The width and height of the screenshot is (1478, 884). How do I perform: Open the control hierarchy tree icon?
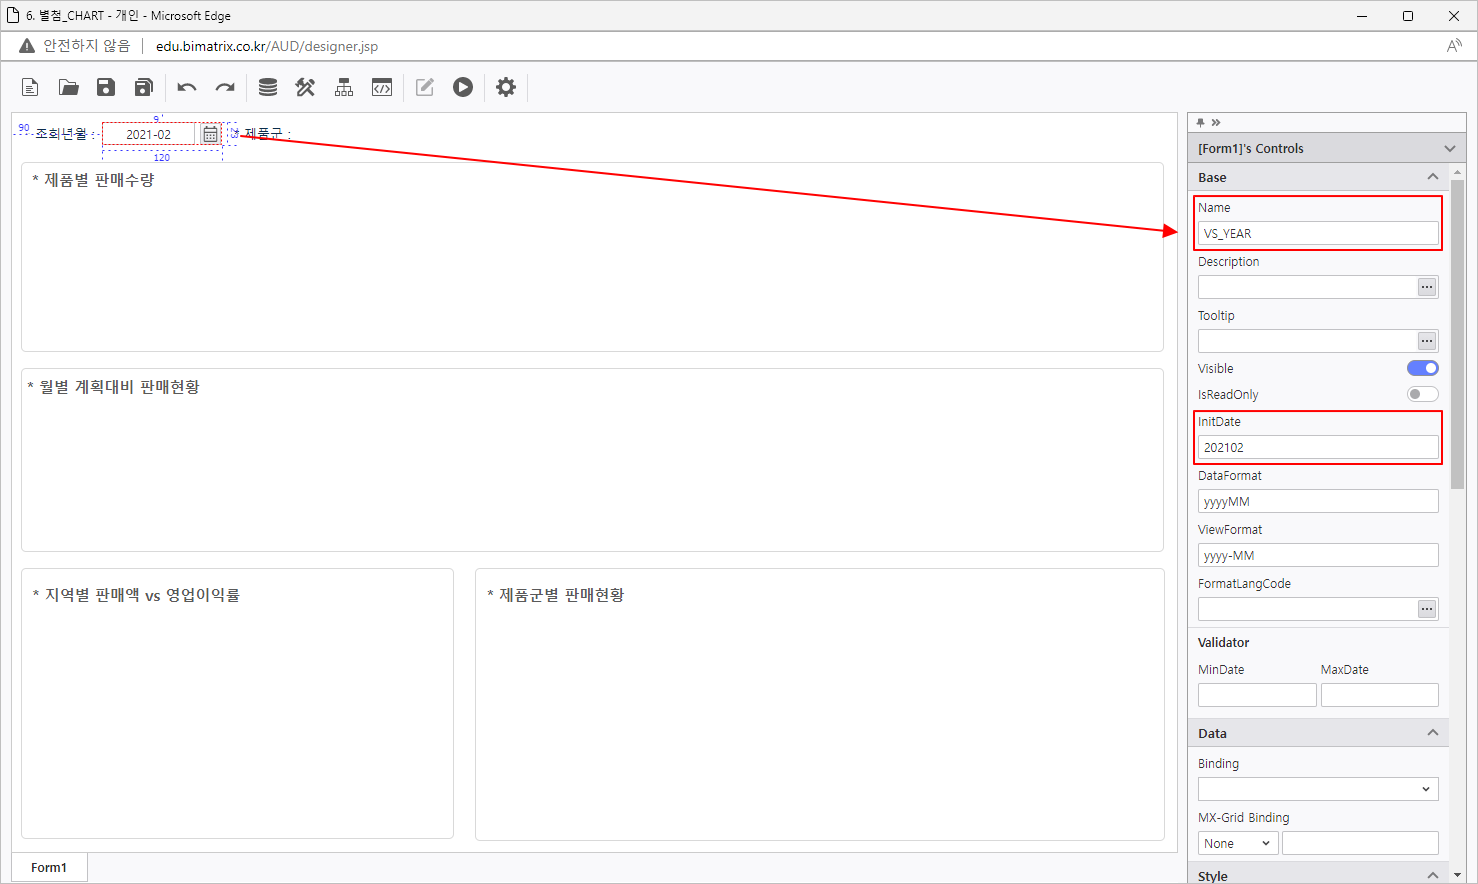(344, 87)
